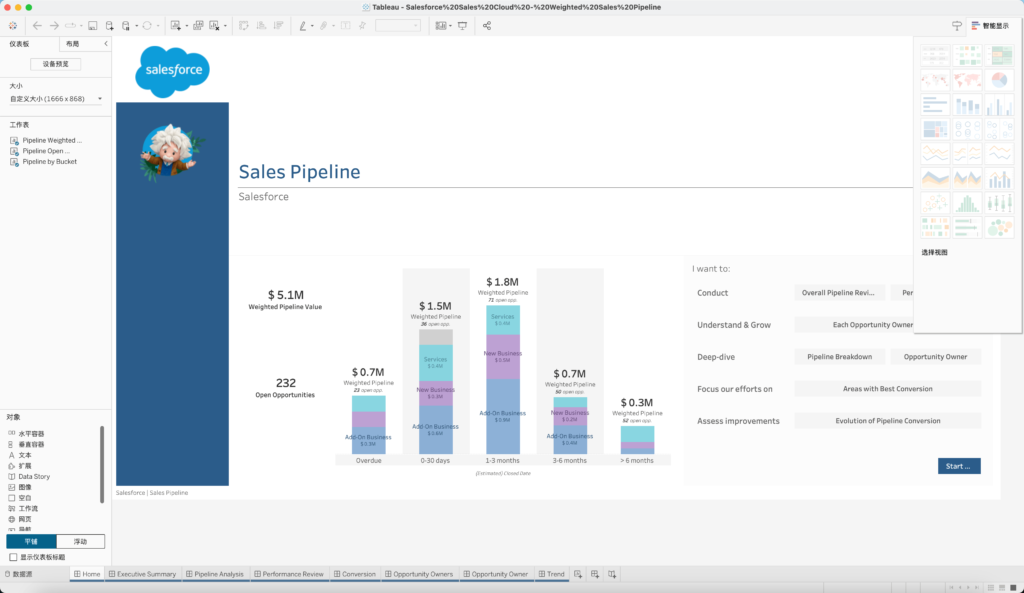Click the sort ascending icon
1024x593 pixels.
[x=261, y=25]
